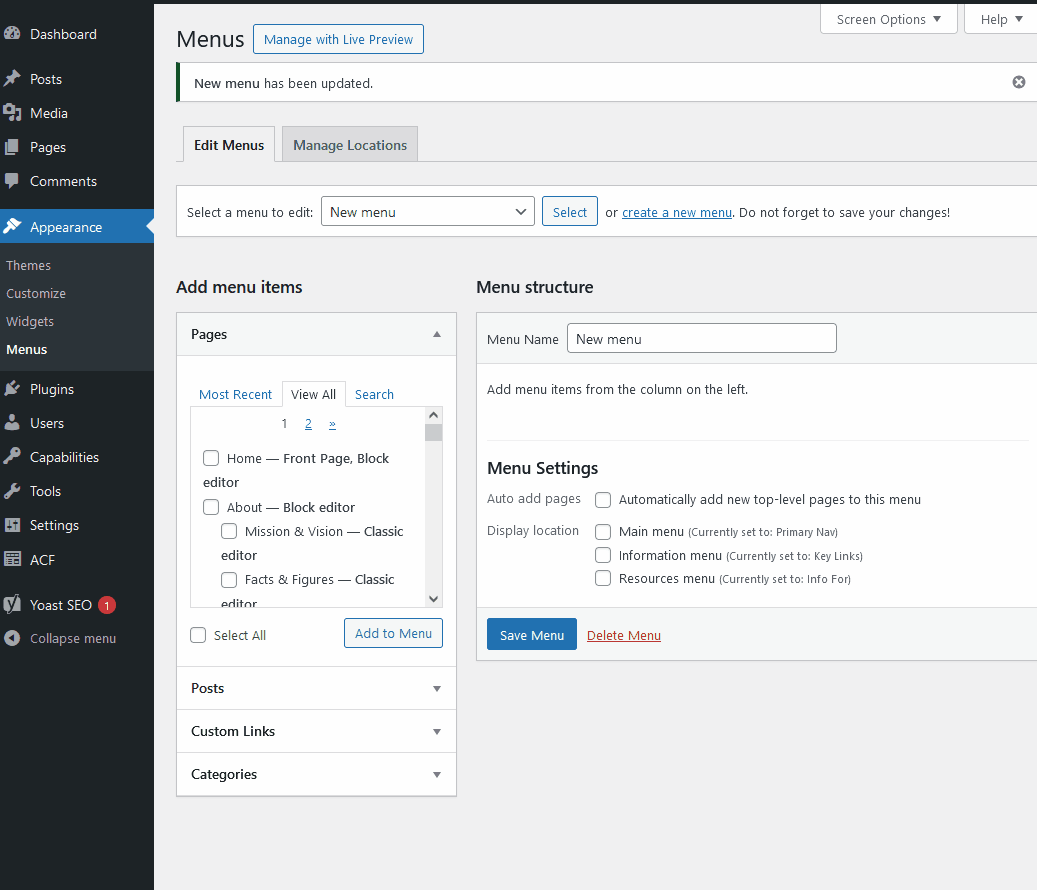
Task: Switch to the Manage Locations tab
Action: (x=350, y=145)
